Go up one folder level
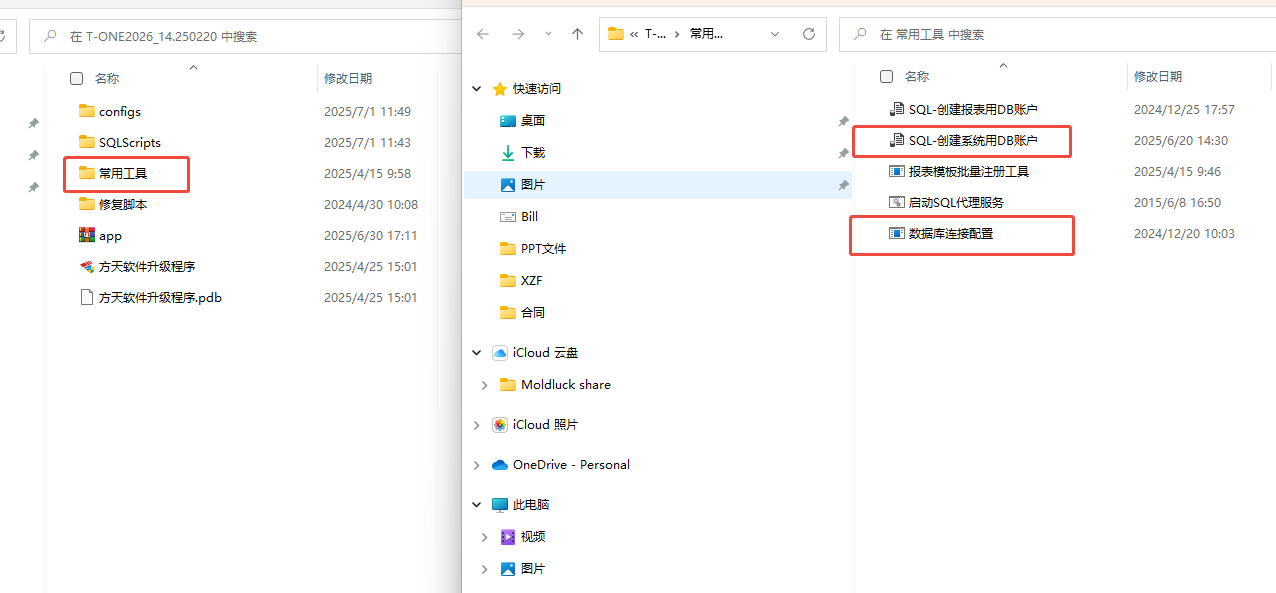The height and width of the screenshot is (593, 1276). [x=577, y=34]
